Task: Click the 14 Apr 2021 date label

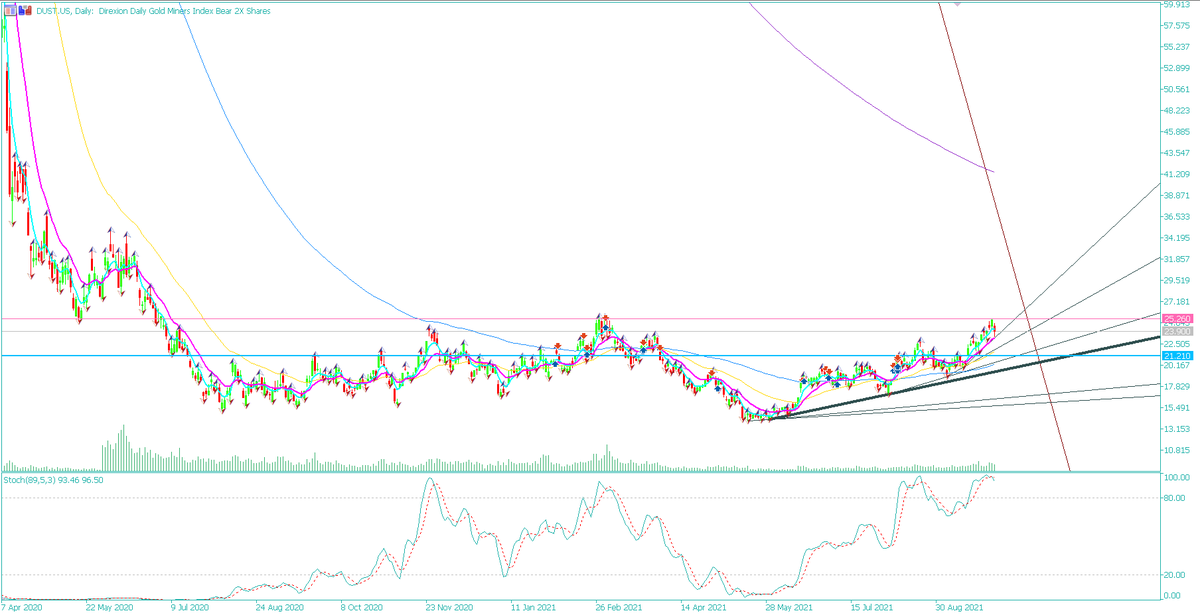Action: [x=704, y=607]
